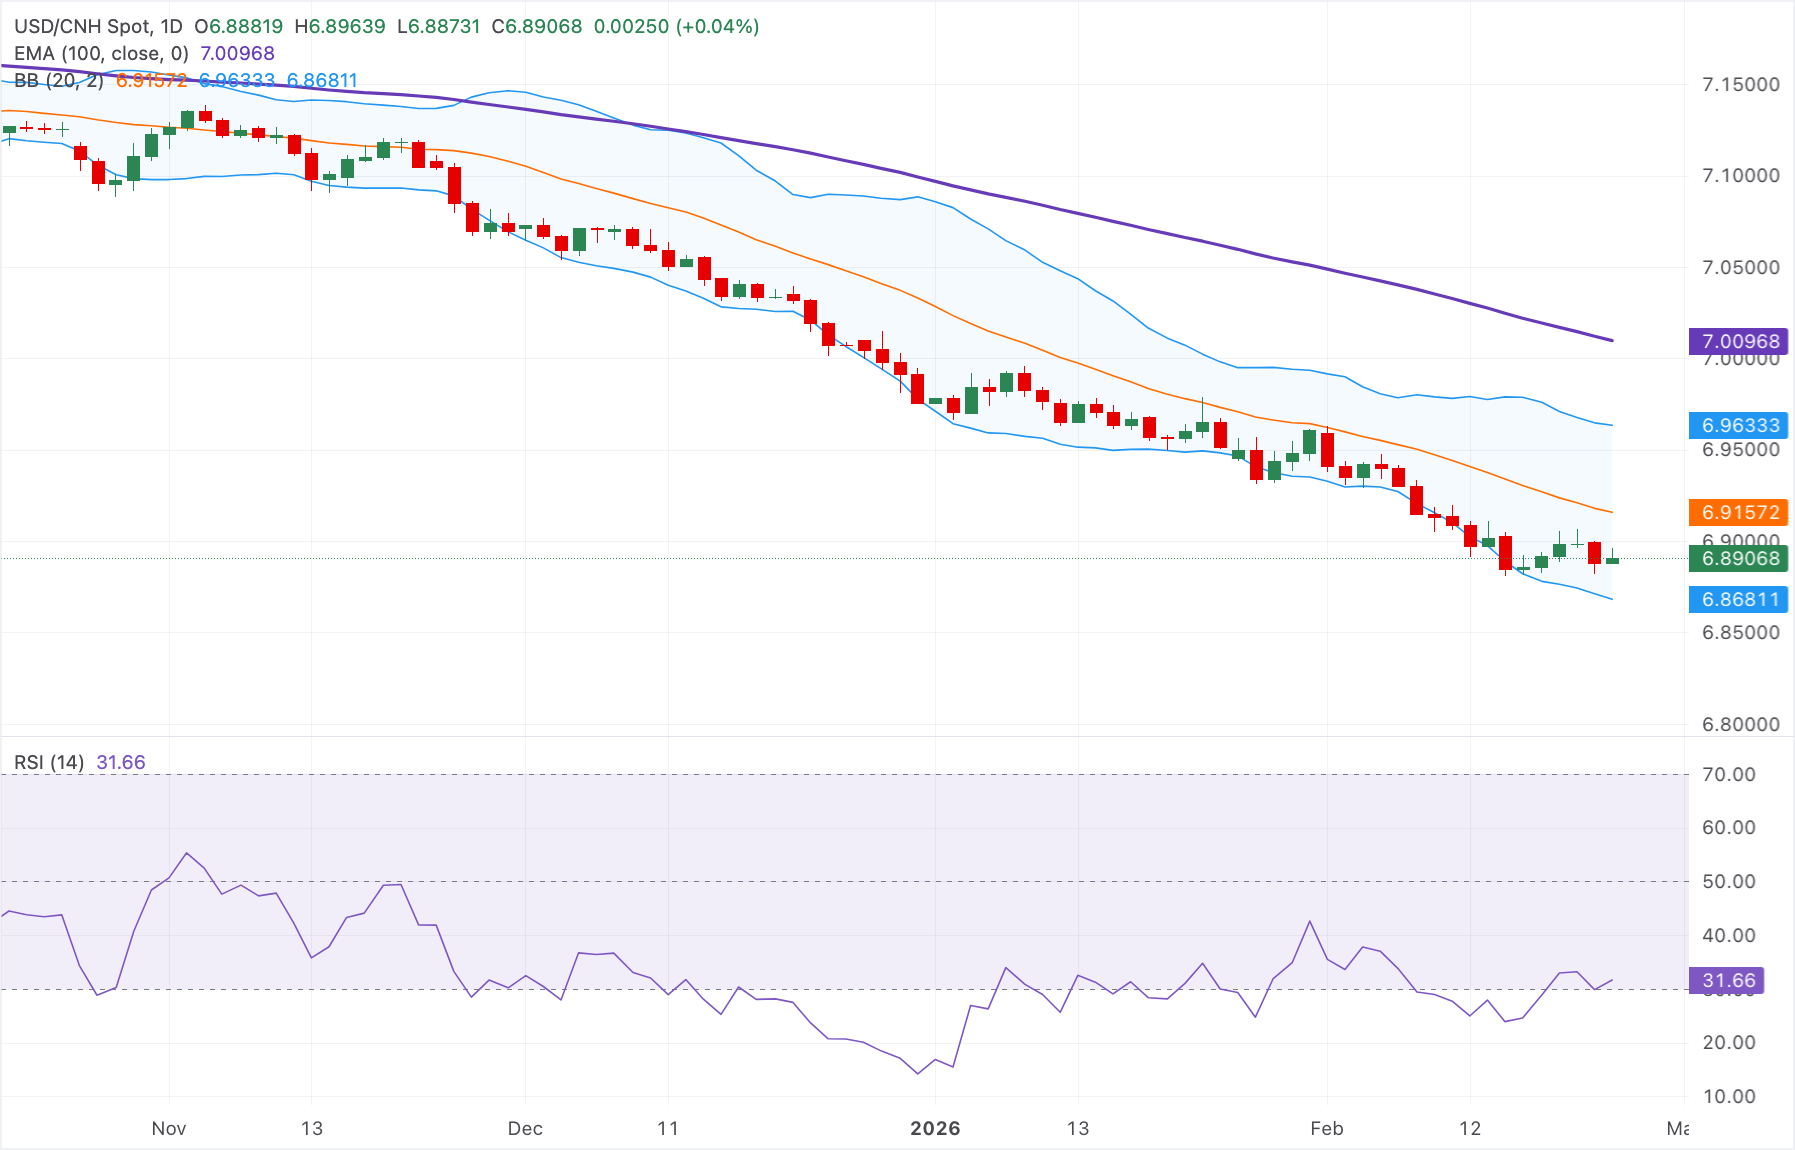Click the RSI (14) legend in lower pane

coord(50,761)
